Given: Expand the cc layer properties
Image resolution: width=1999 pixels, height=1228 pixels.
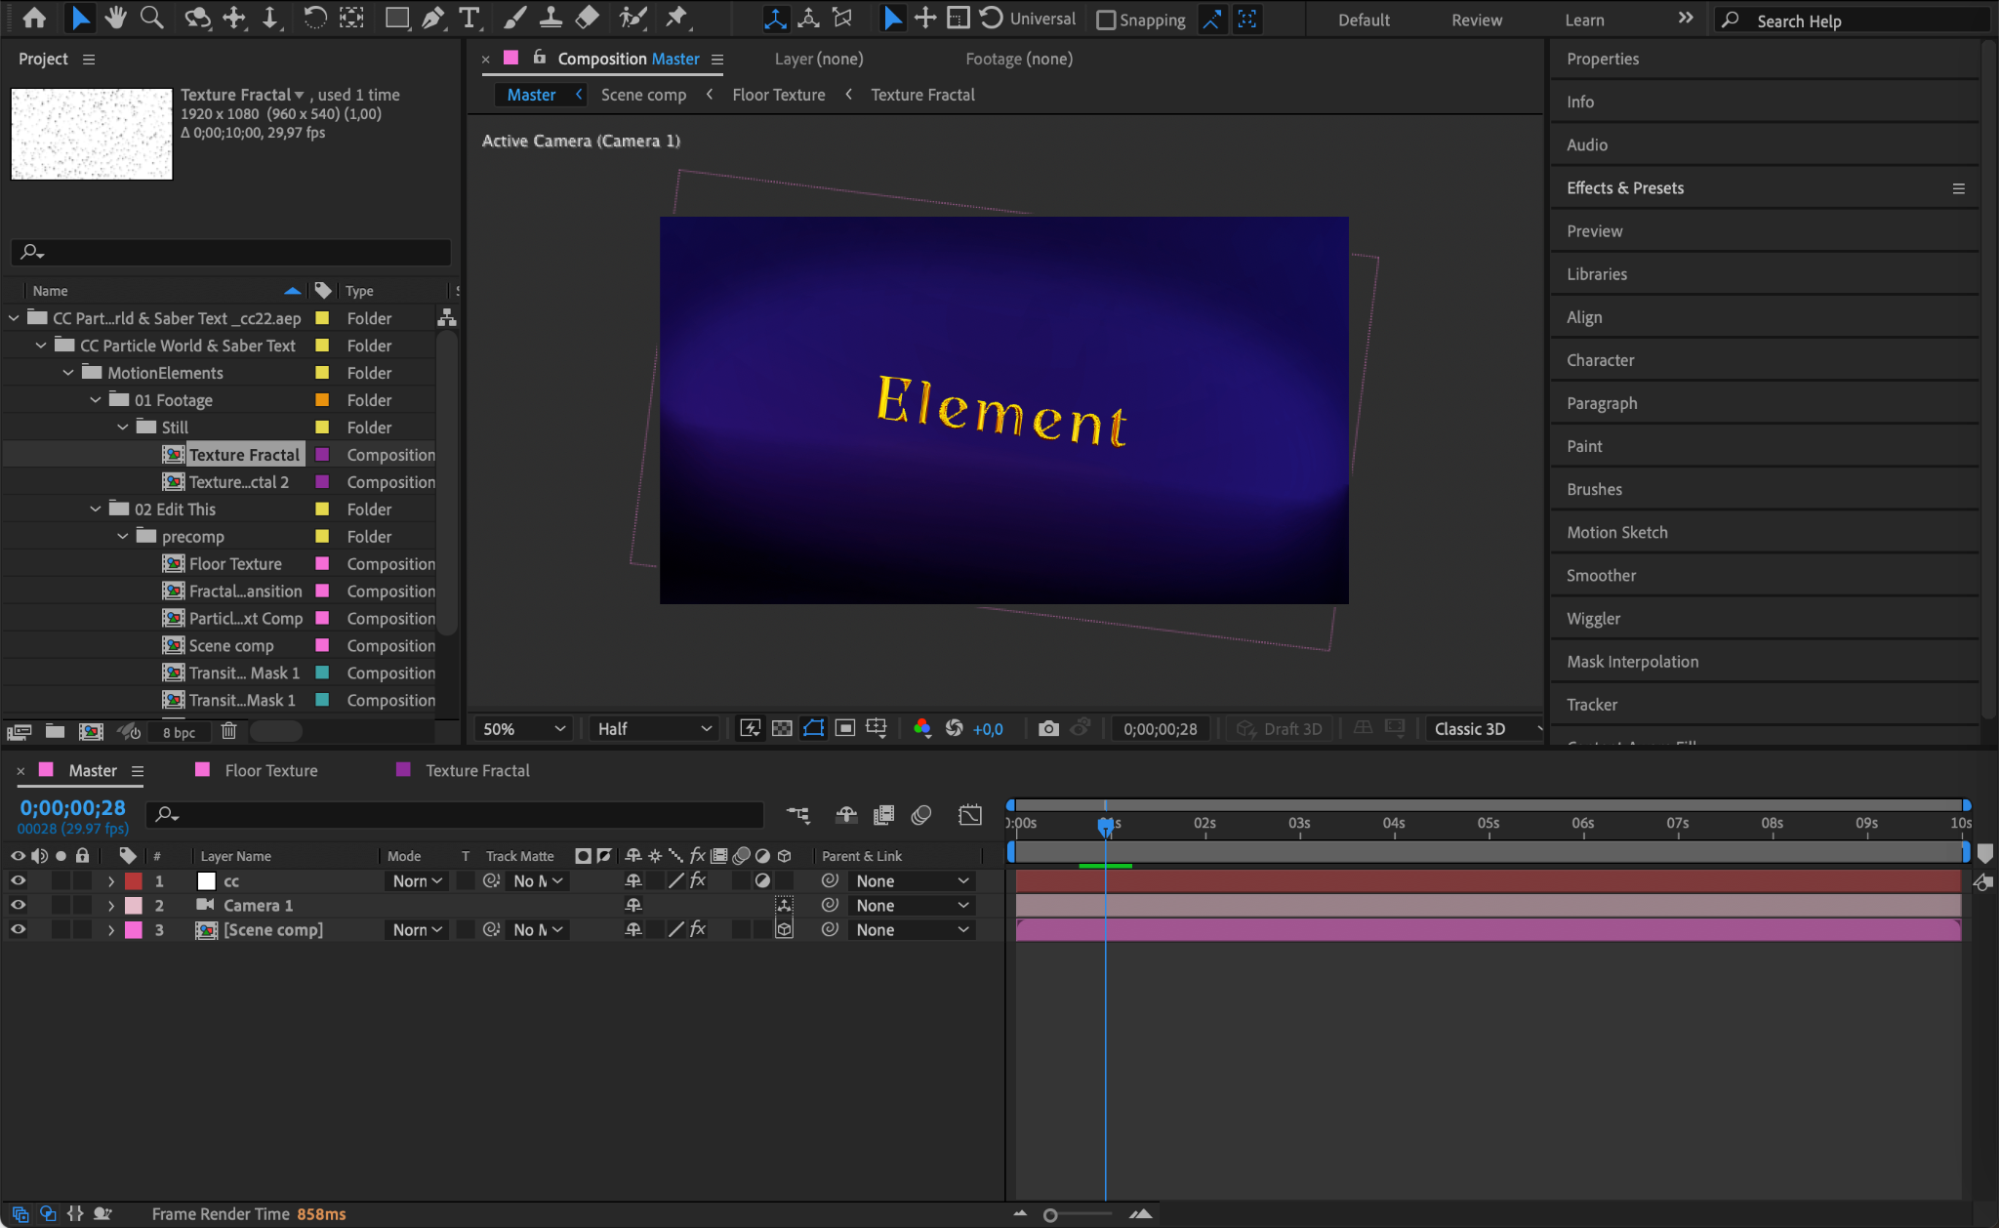Looking at the screenshot, I should click(x=111, y=881).
